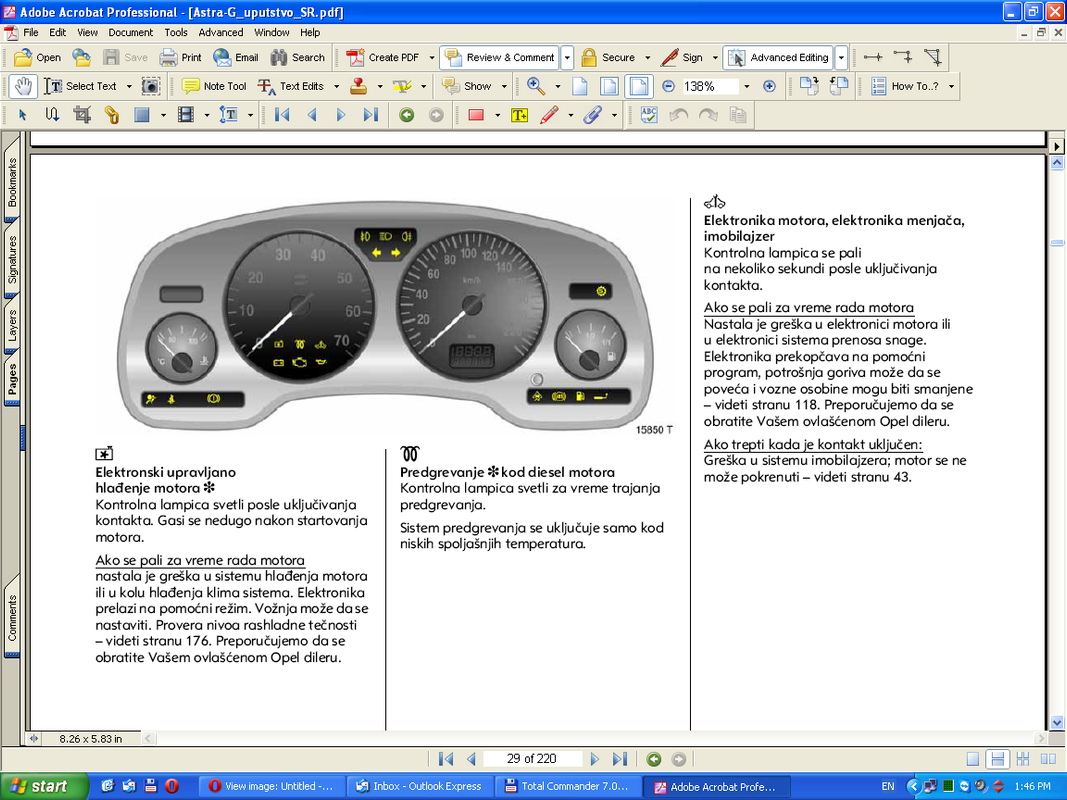The height and width of the screenshot is (800, 1067).
Task: Open the File menu
Action: point(31,32)
